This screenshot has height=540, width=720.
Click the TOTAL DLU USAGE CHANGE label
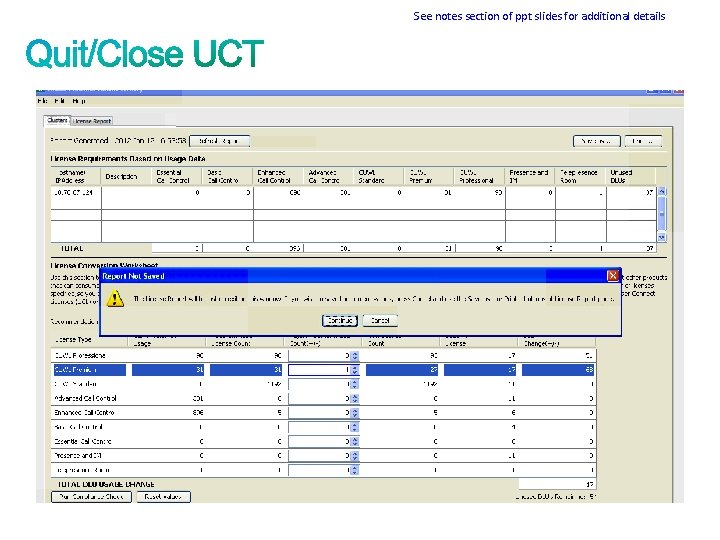106,484
